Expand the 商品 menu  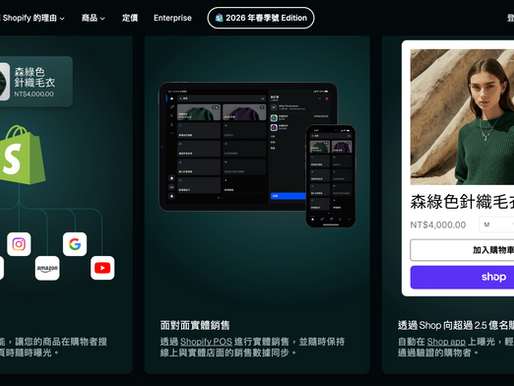click(x=93, y=18)
